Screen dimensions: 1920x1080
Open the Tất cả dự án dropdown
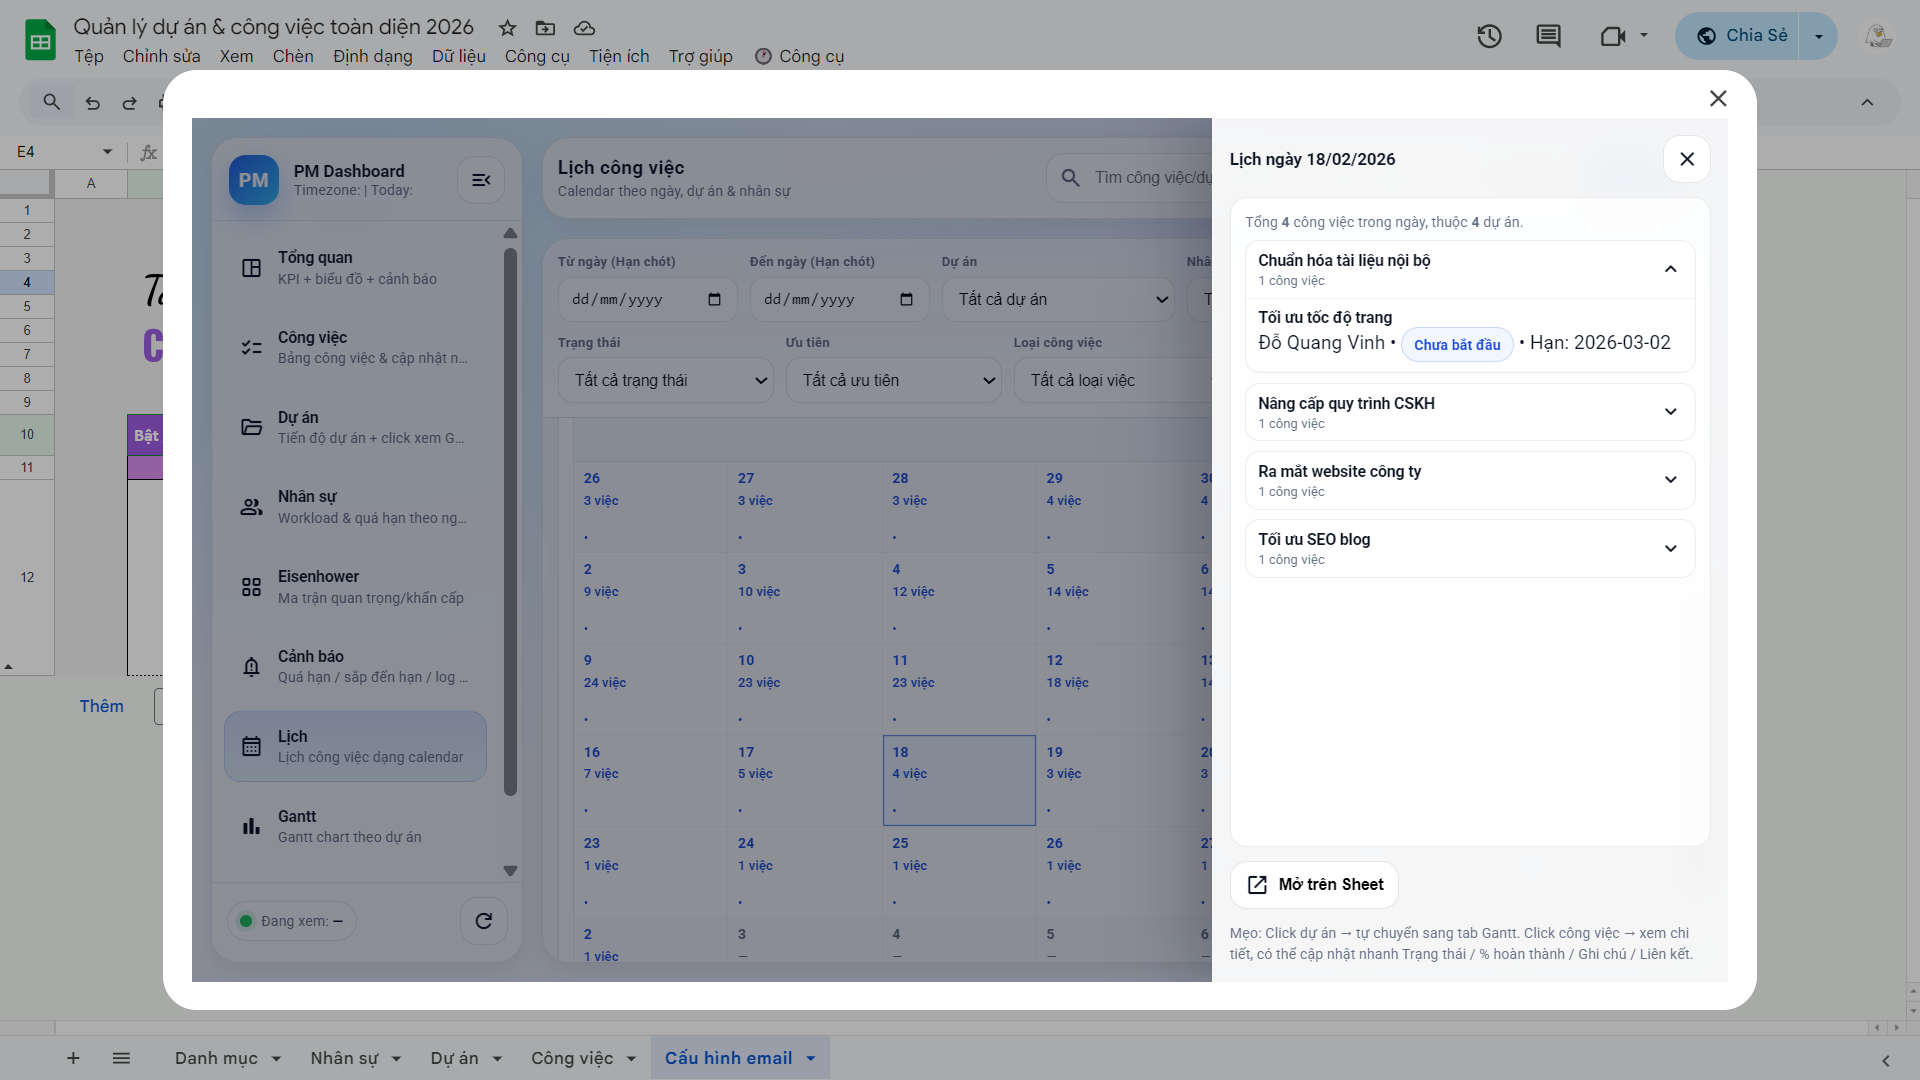1058,299
